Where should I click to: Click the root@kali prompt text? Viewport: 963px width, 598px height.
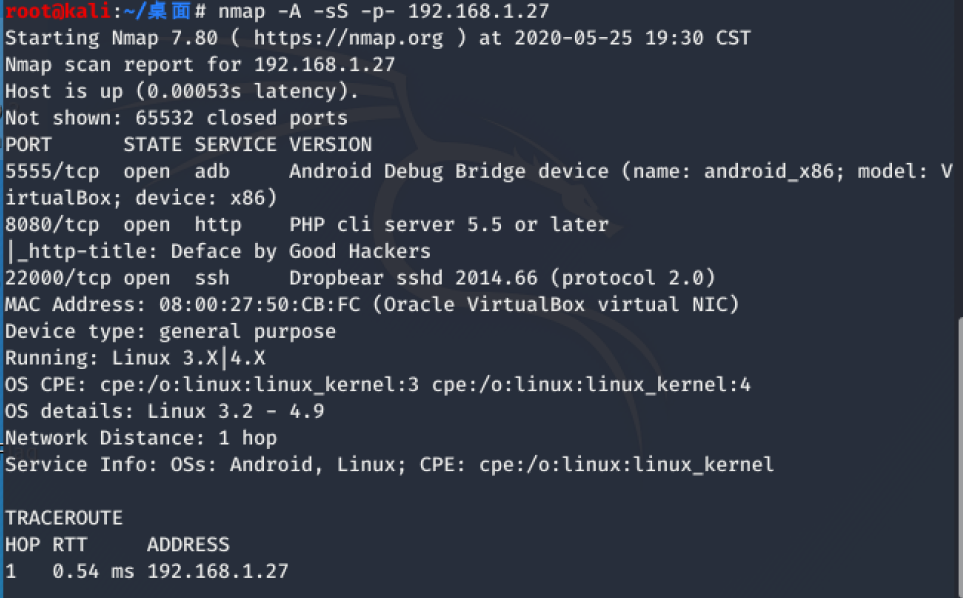pyautogui.click(x=58, y=11)
